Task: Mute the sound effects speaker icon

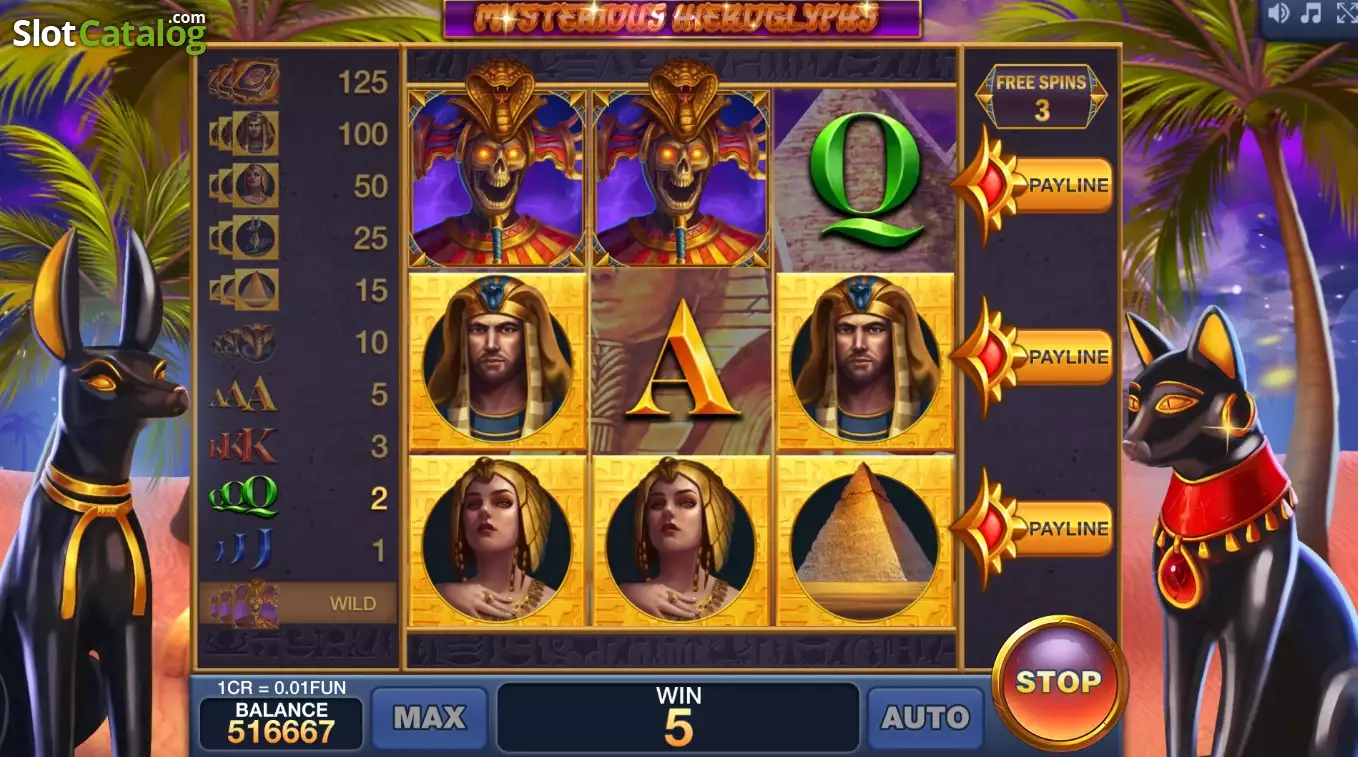Action: [x=1279, y=13]
